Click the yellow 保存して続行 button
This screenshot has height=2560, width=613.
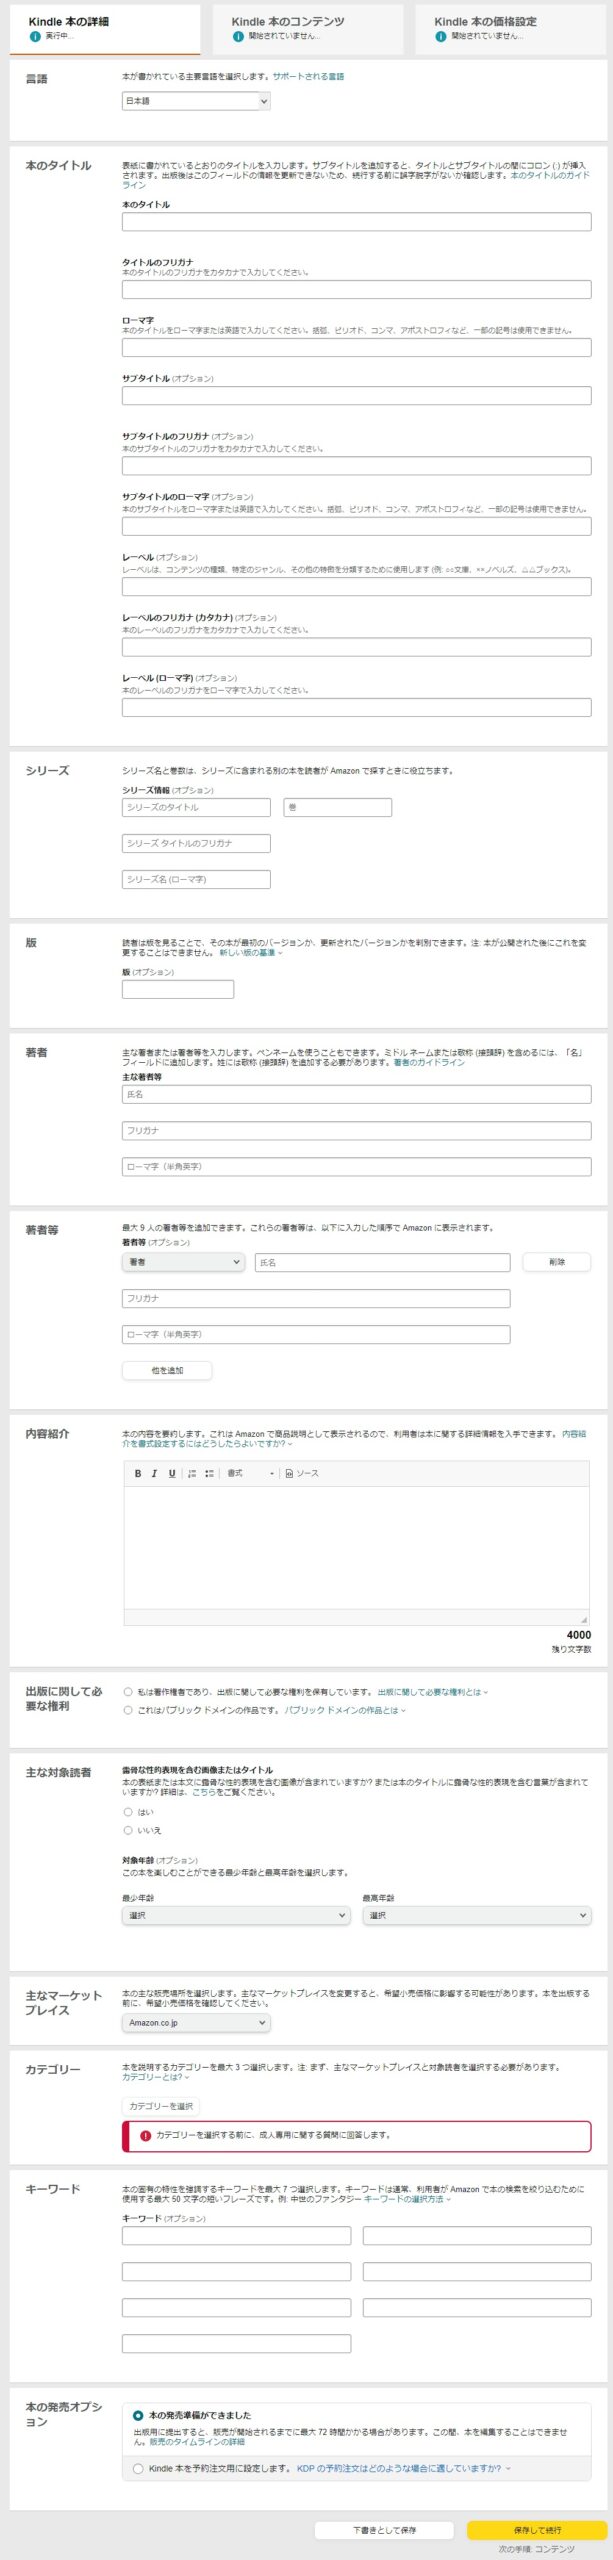(537, 2529)
